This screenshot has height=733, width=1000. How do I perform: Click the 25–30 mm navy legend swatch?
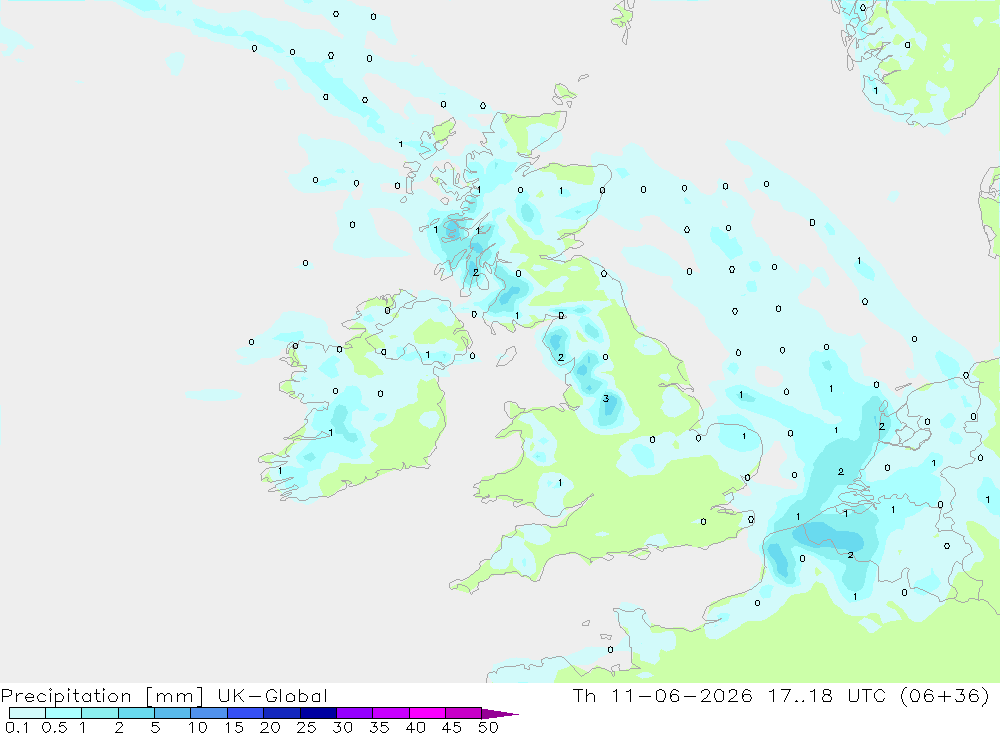pyautogui.click(x=318, y=713)
